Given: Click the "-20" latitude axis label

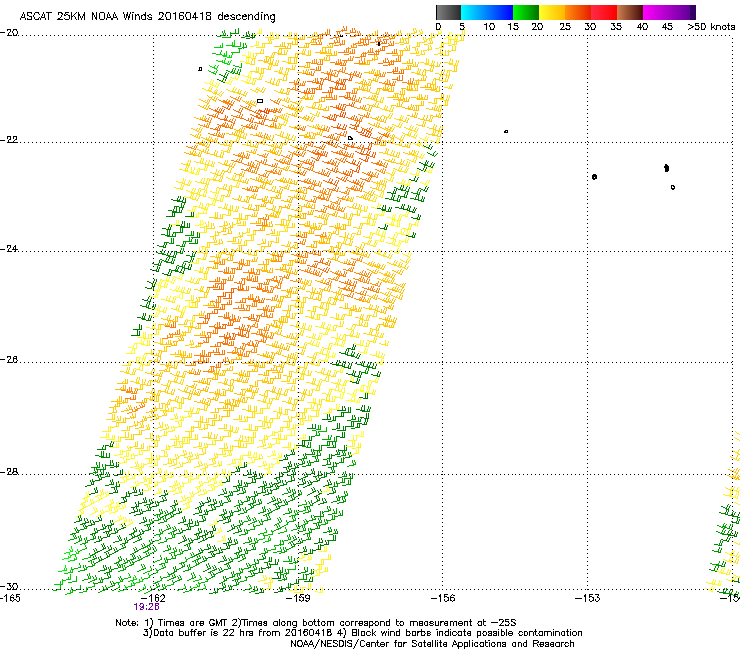Looking at the screenshot, I should (9, 33).
